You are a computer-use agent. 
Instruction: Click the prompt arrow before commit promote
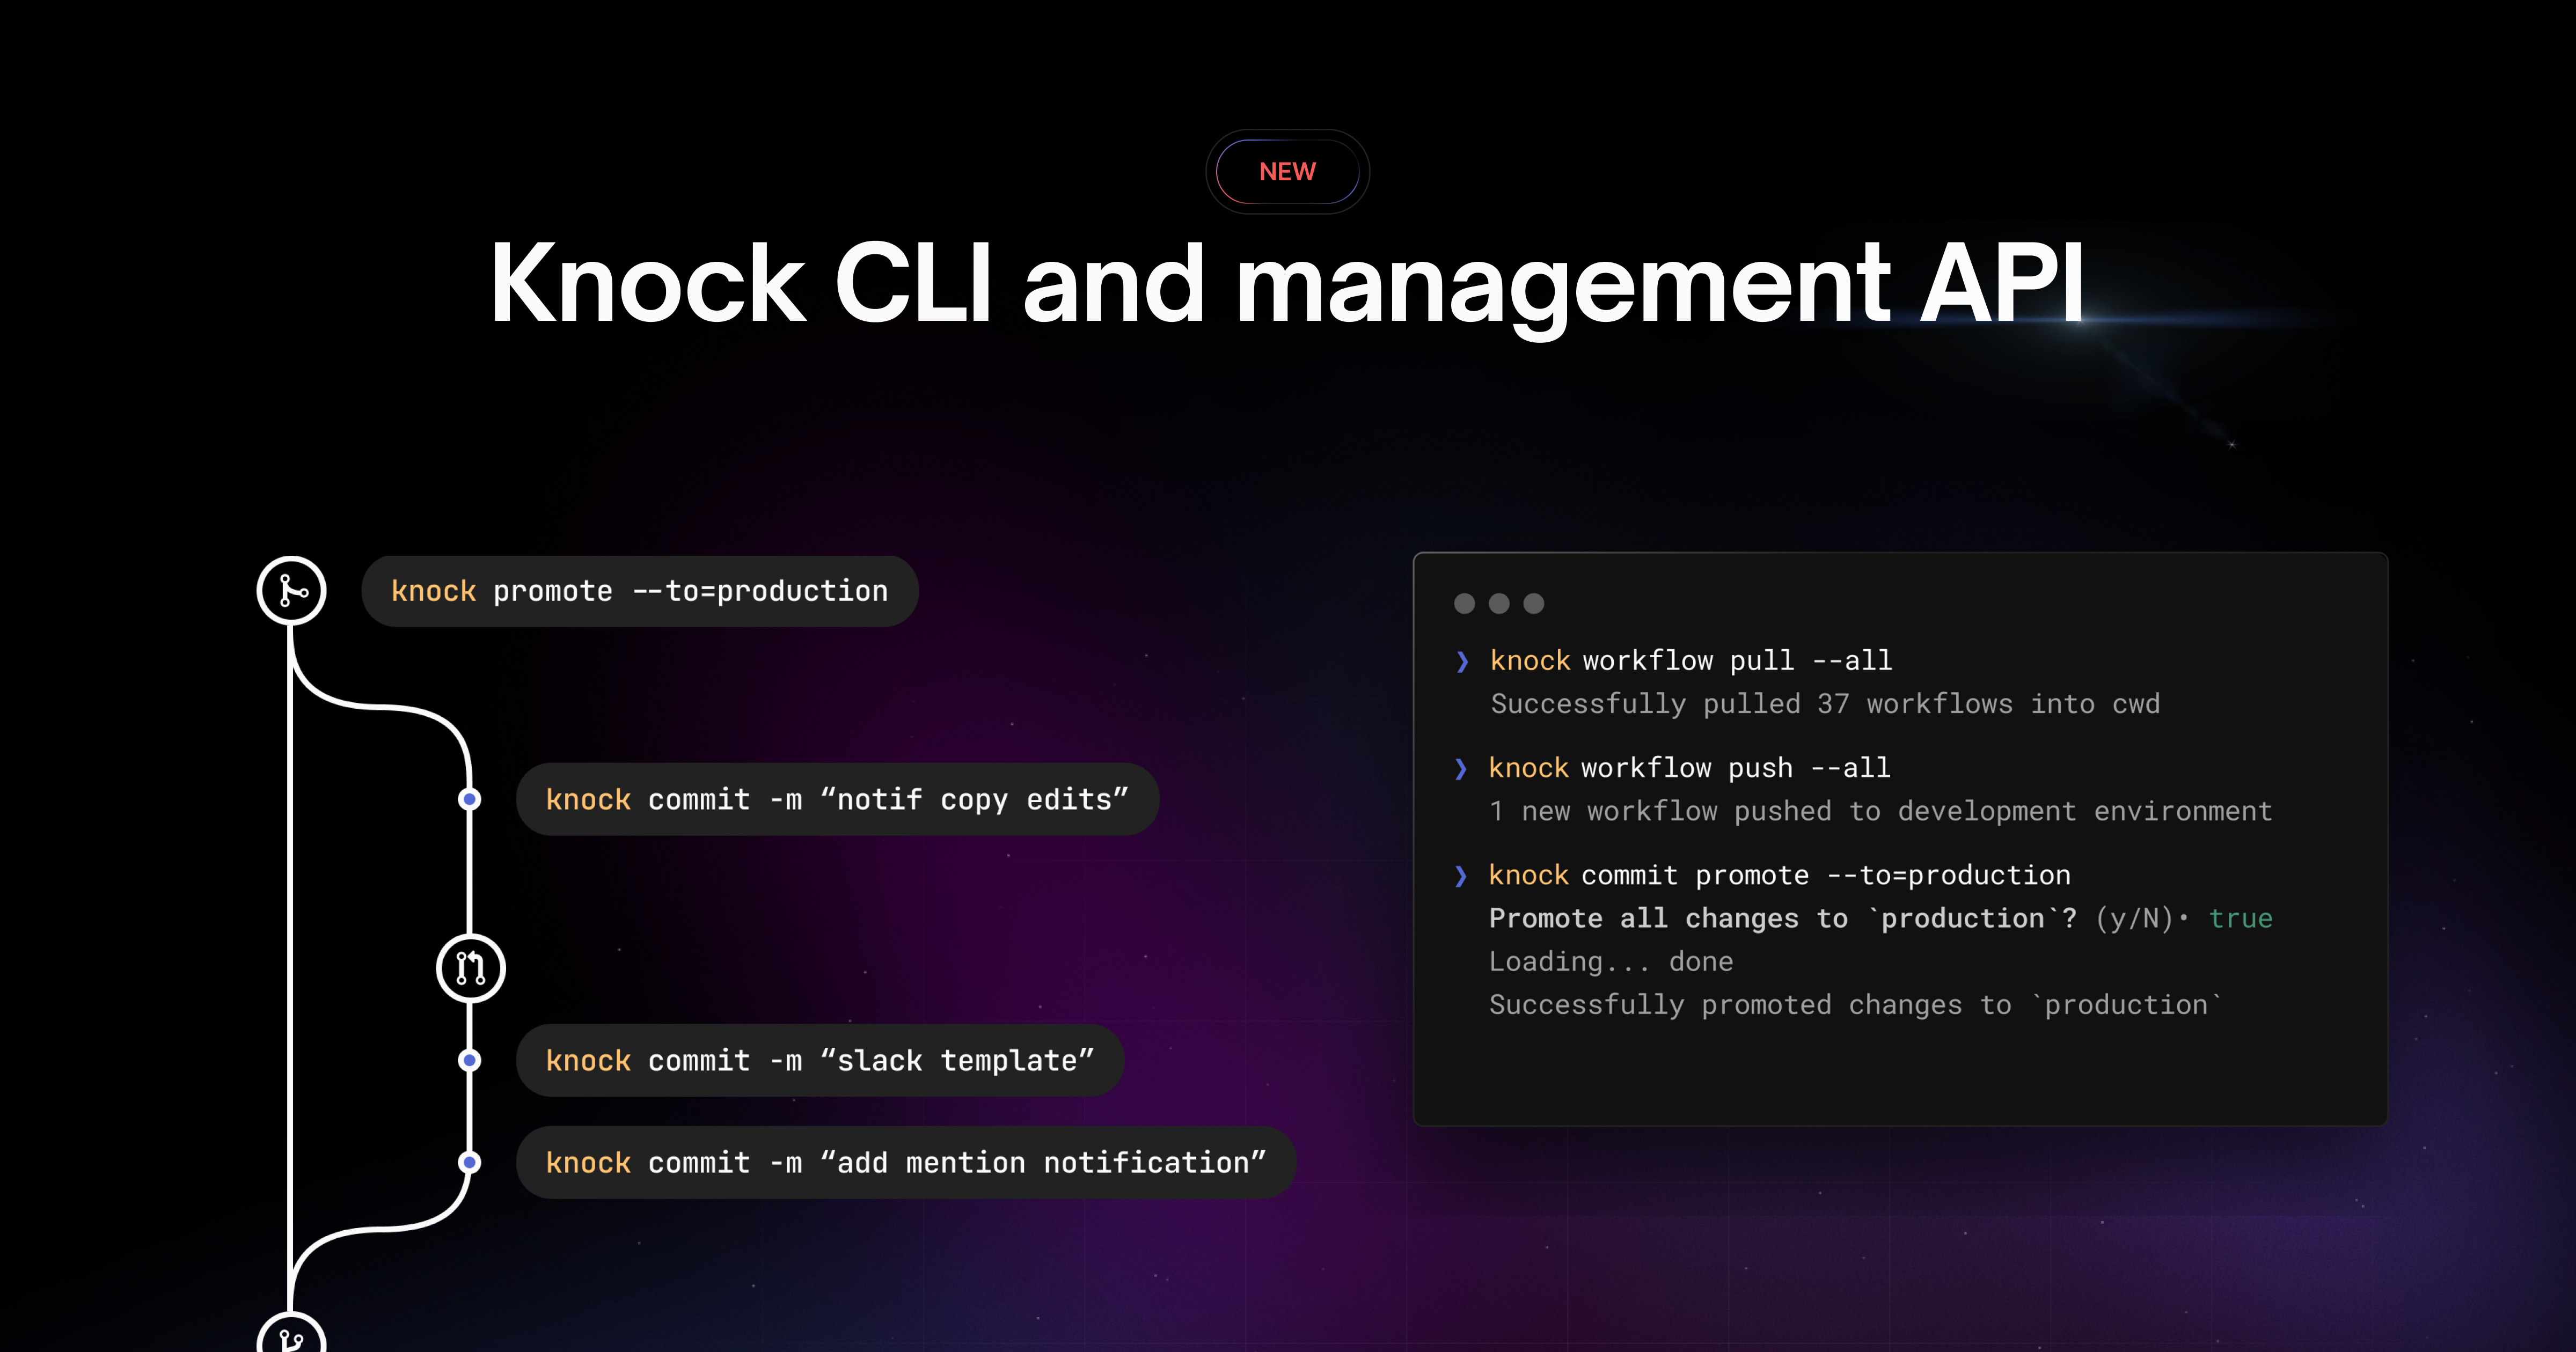pos(1463,874)
